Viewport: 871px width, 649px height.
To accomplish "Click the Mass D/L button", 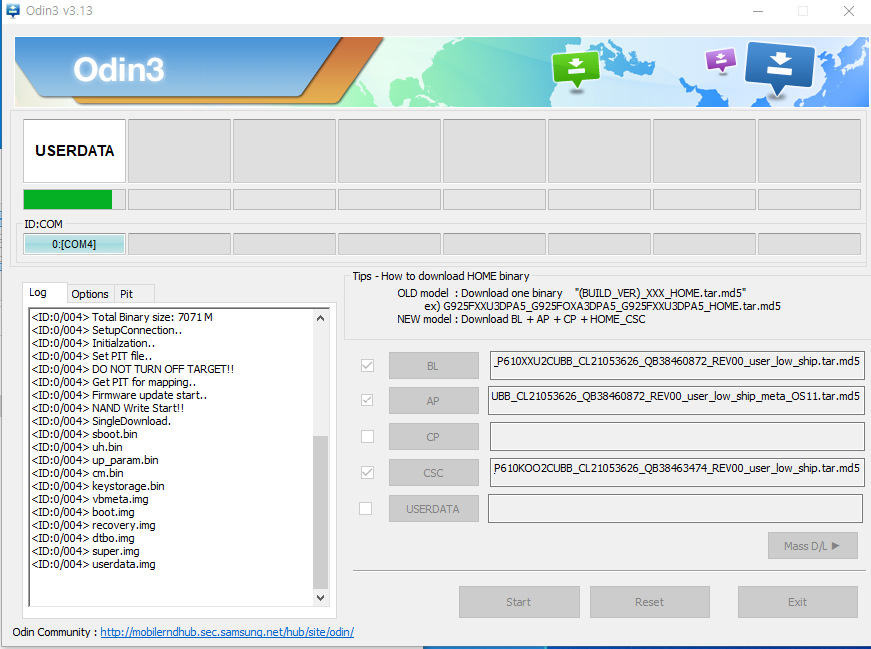I will (x=813, y=546).
